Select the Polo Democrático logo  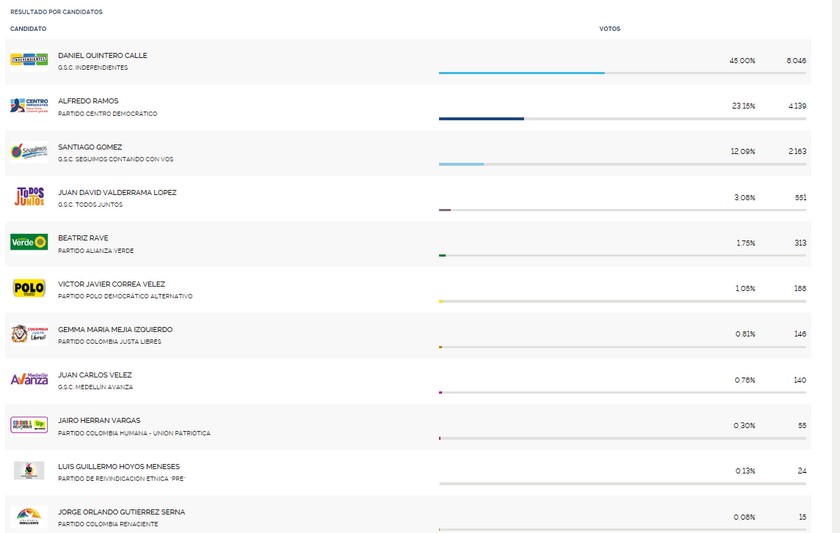(x=28, y=288)
